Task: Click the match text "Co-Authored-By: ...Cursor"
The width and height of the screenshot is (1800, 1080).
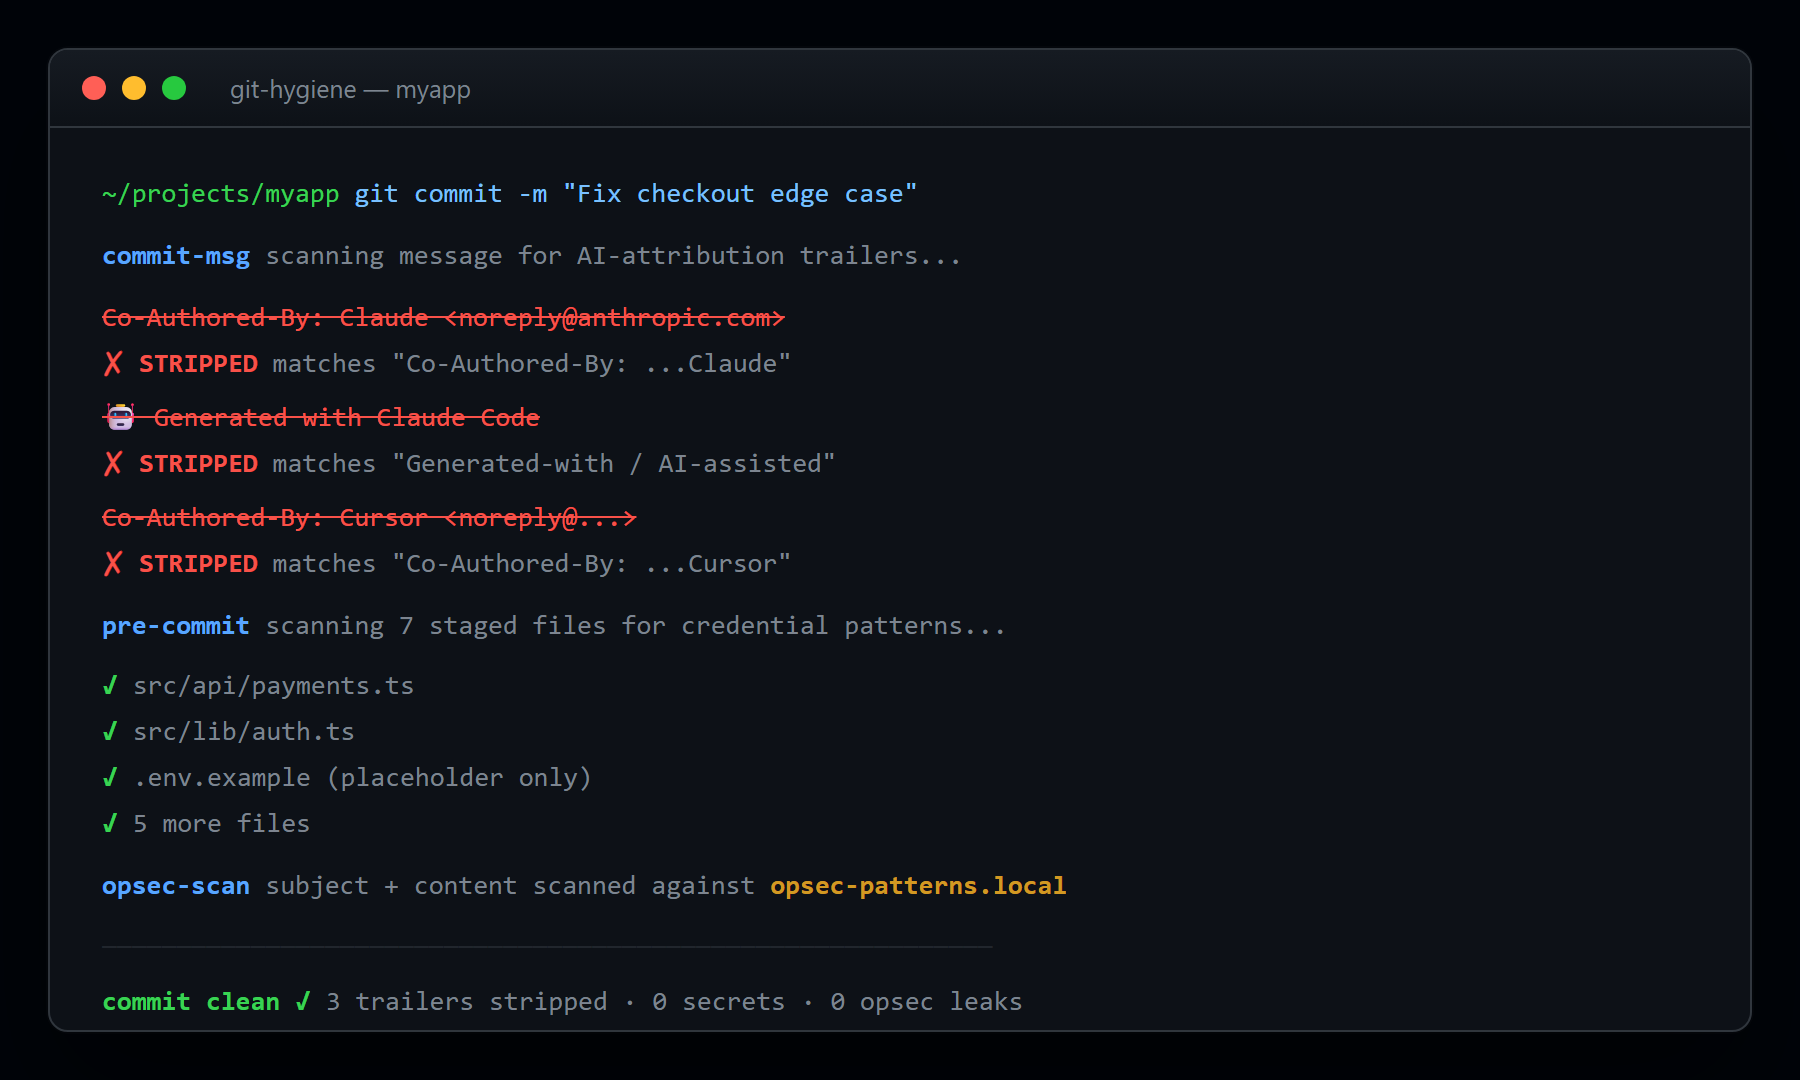Action: pyautogui.click(x=591, y=564)
